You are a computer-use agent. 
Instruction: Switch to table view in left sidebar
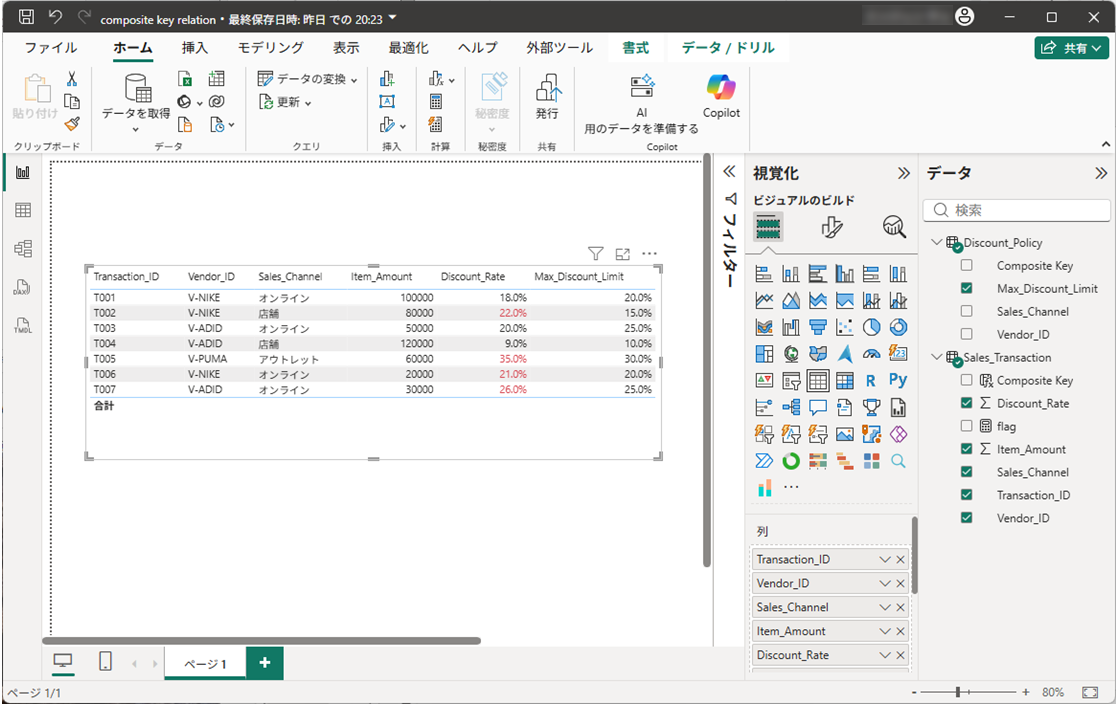(22, 210)
